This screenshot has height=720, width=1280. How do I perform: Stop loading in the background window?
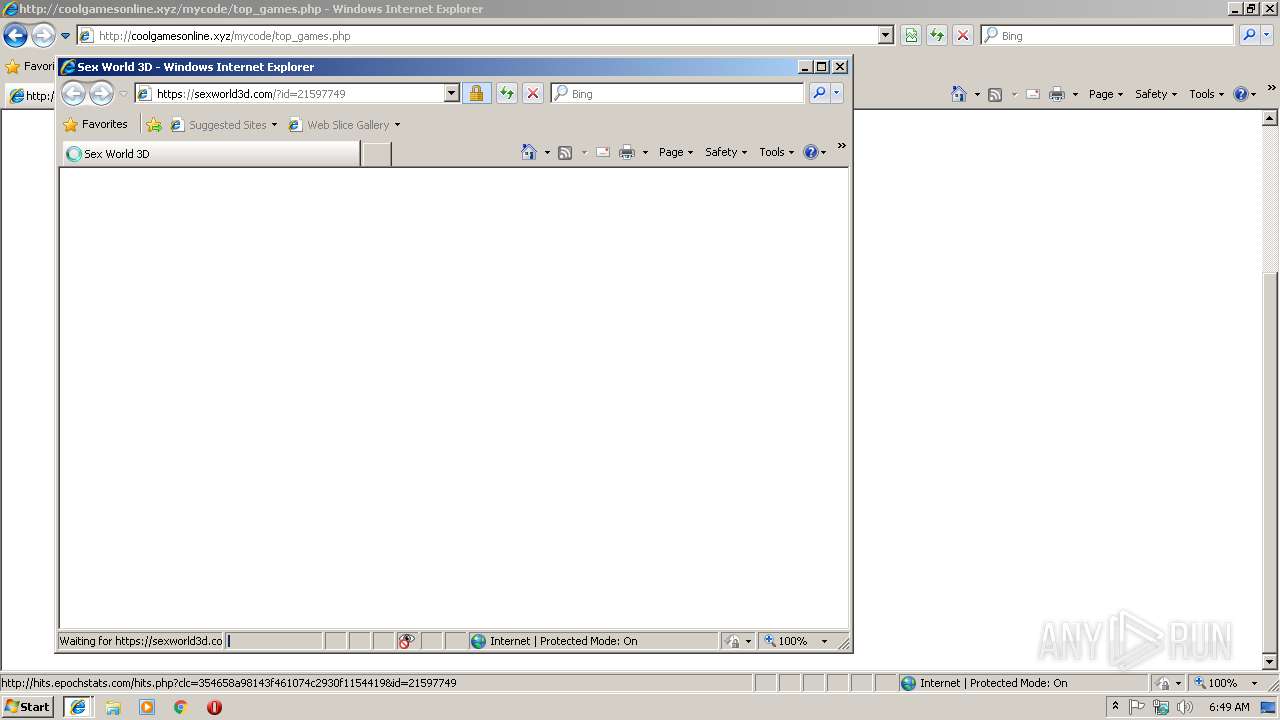pyautogui.click(x=963, y=35)
